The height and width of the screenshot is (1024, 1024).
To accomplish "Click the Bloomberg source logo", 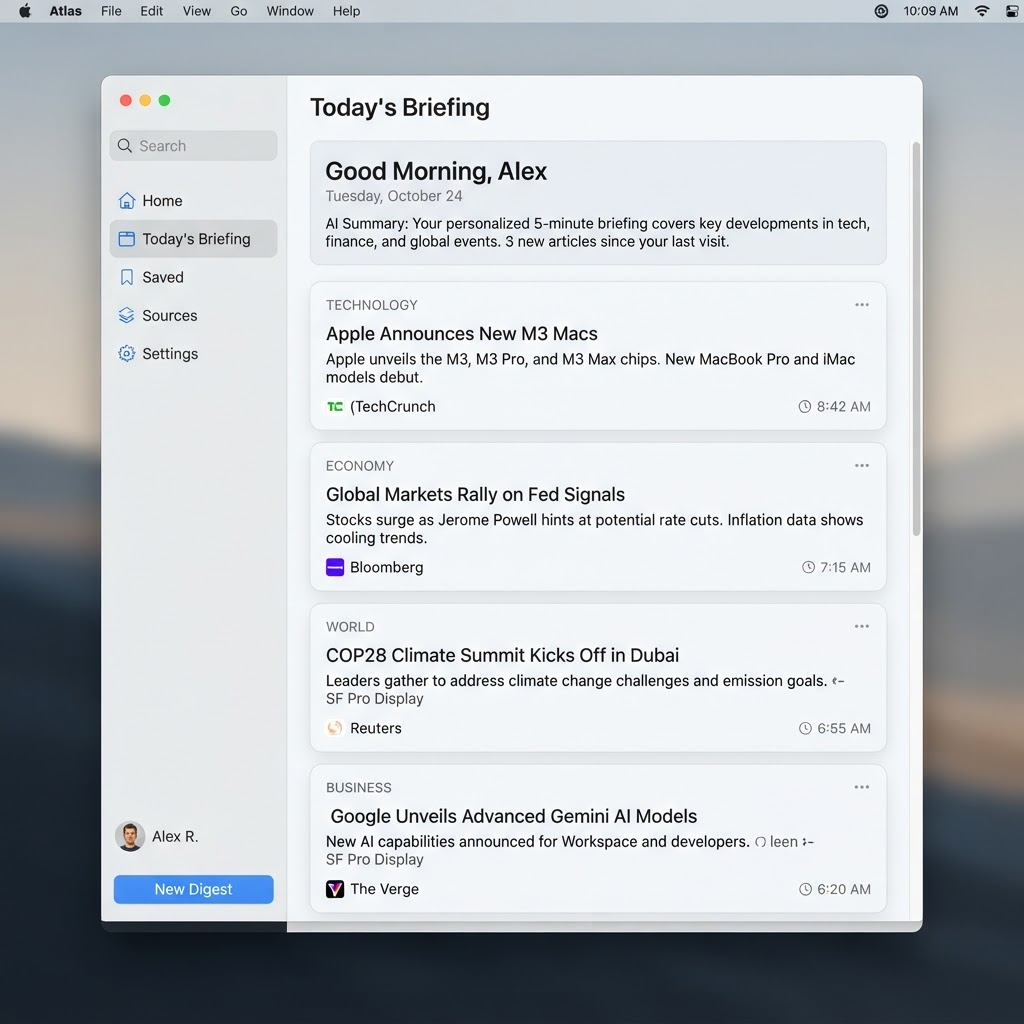I will click(335, 567).
